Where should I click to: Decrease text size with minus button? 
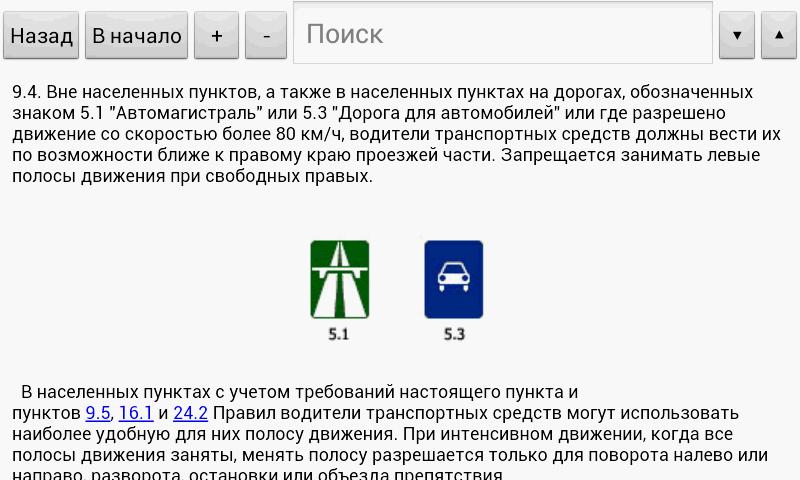point(266,35)
